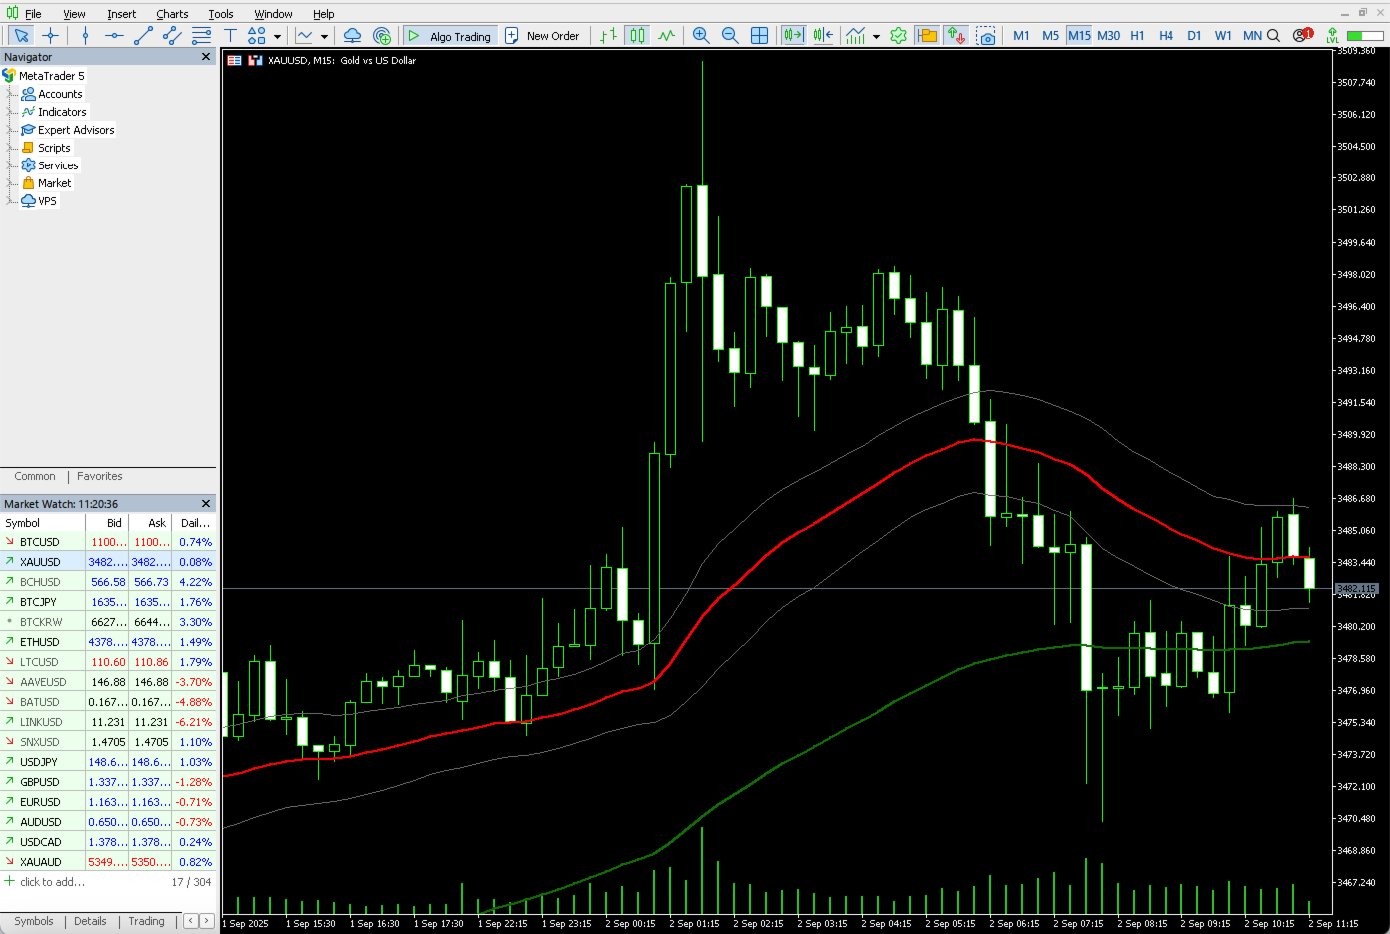Select the W1 timeframe
This screenshot has height=934, width=1390.
pyautogui.click(x=1223, y=35)
